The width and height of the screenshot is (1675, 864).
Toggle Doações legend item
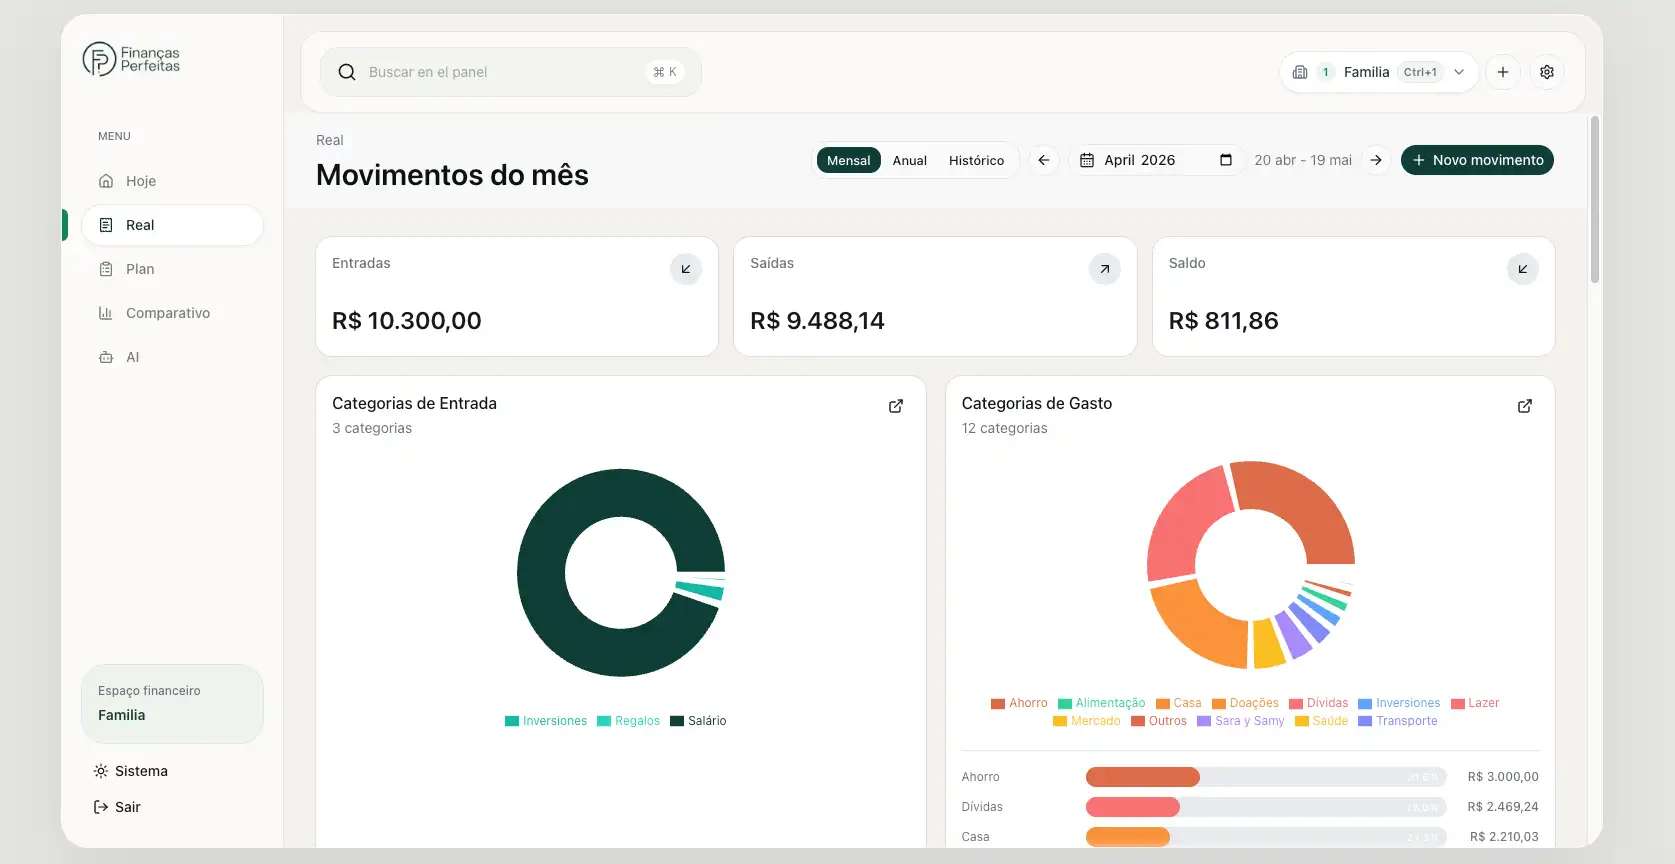pos(1245,703)
